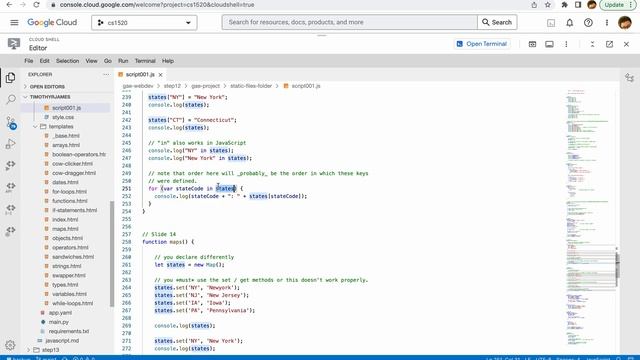Viewport: 640px width, 360px height.
Task: Open requirements.txt file
Action: 69,331
